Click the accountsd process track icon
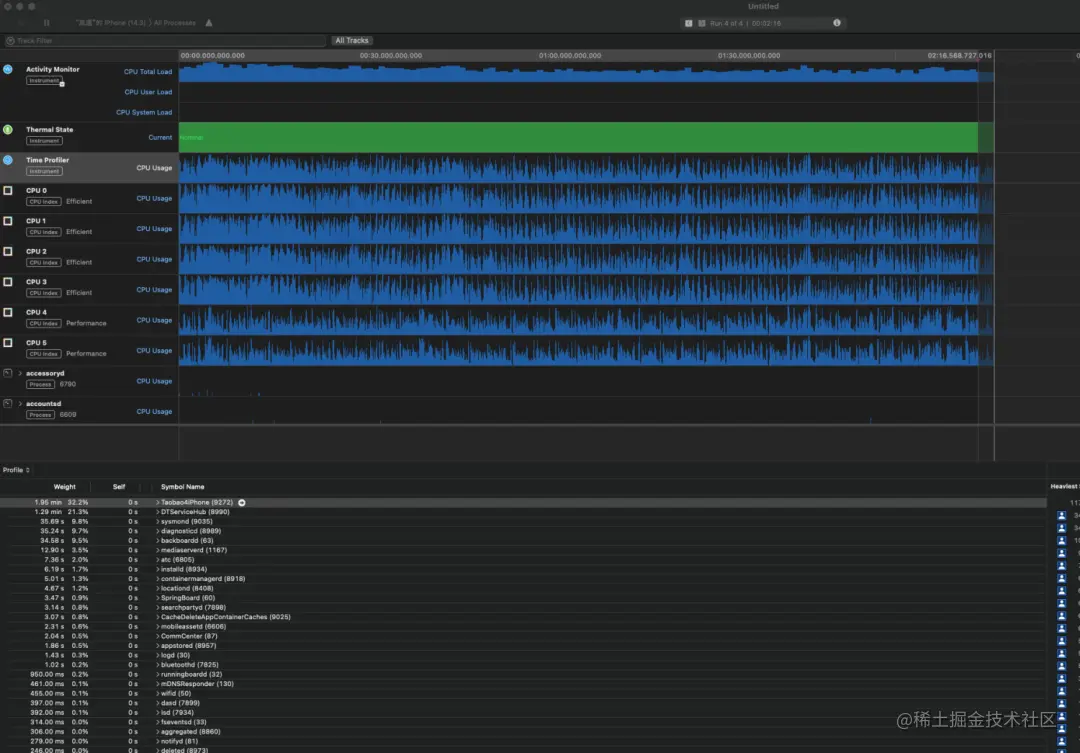Screen dimensions: 1080x753 [8, 404]
